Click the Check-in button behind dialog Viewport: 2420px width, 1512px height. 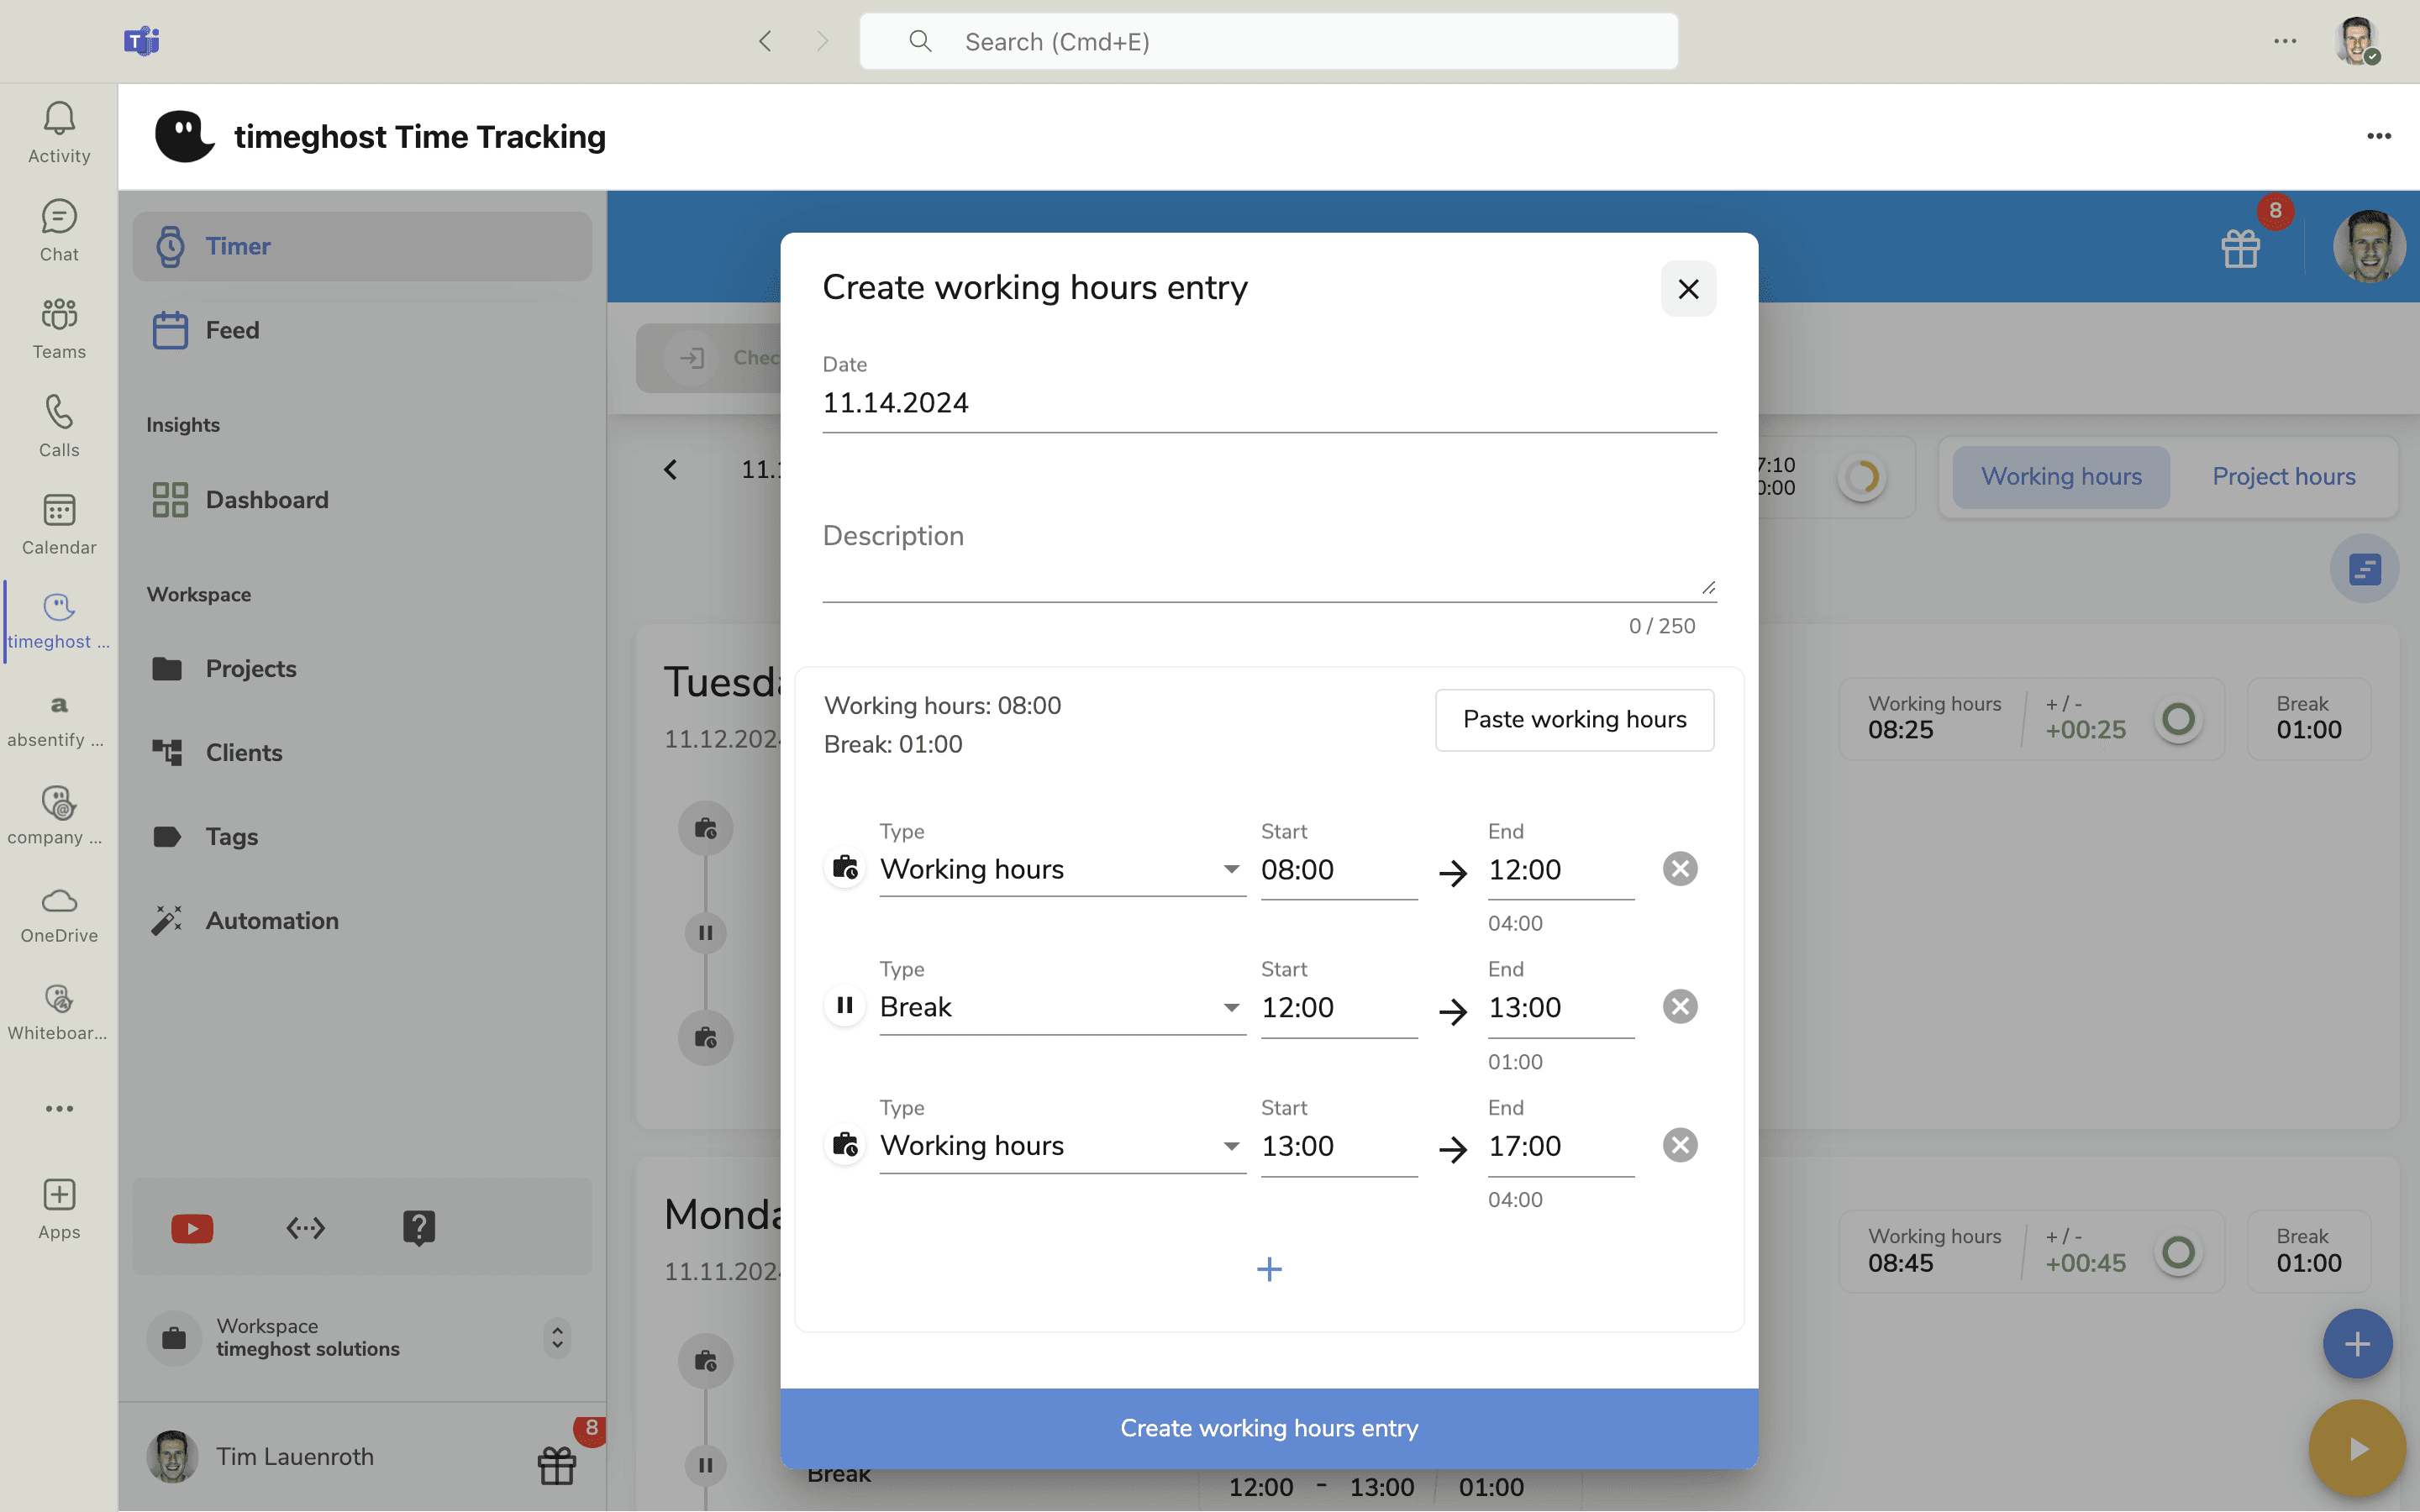coord(710,358)
